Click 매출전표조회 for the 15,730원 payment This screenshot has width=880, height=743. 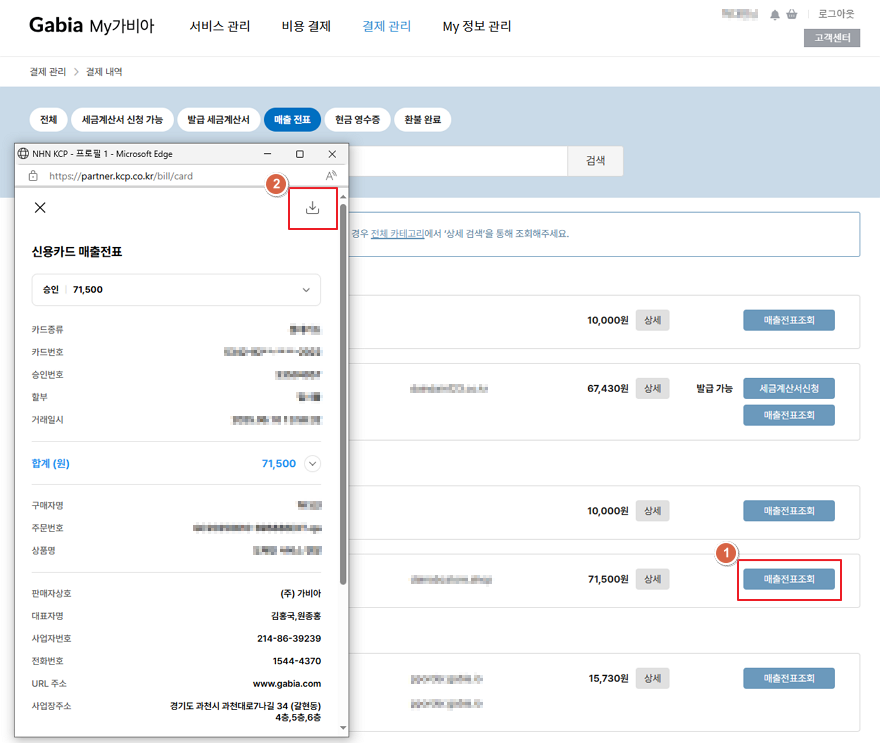[789, 678]
